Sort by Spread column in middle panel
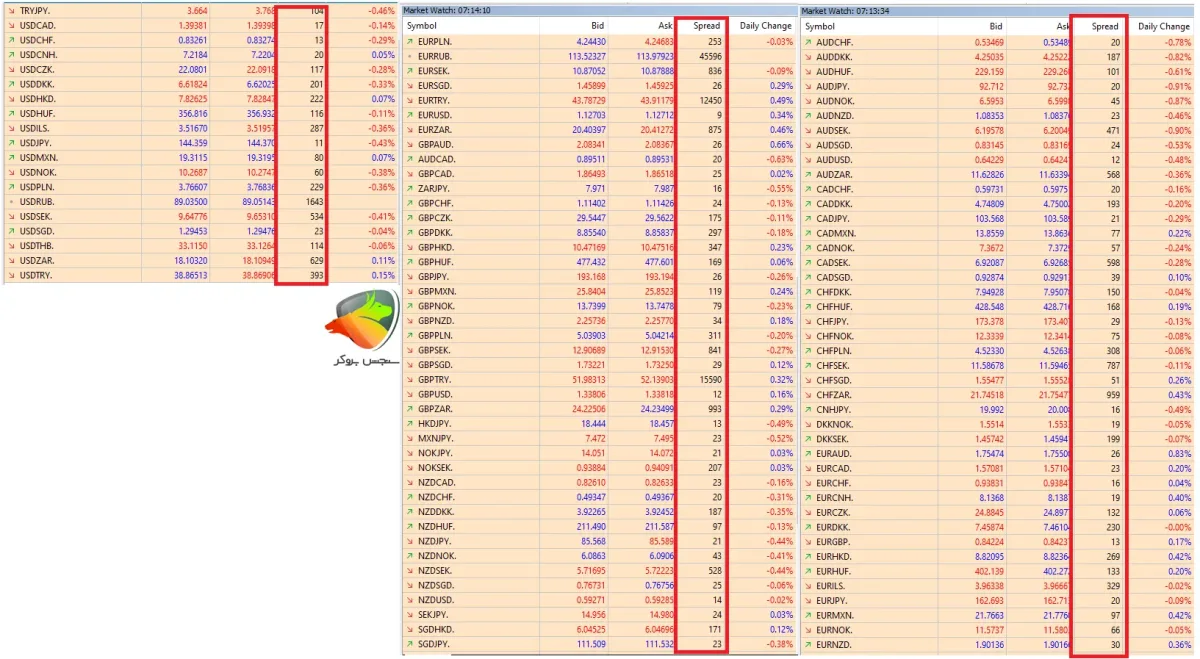 pos(706,25)
